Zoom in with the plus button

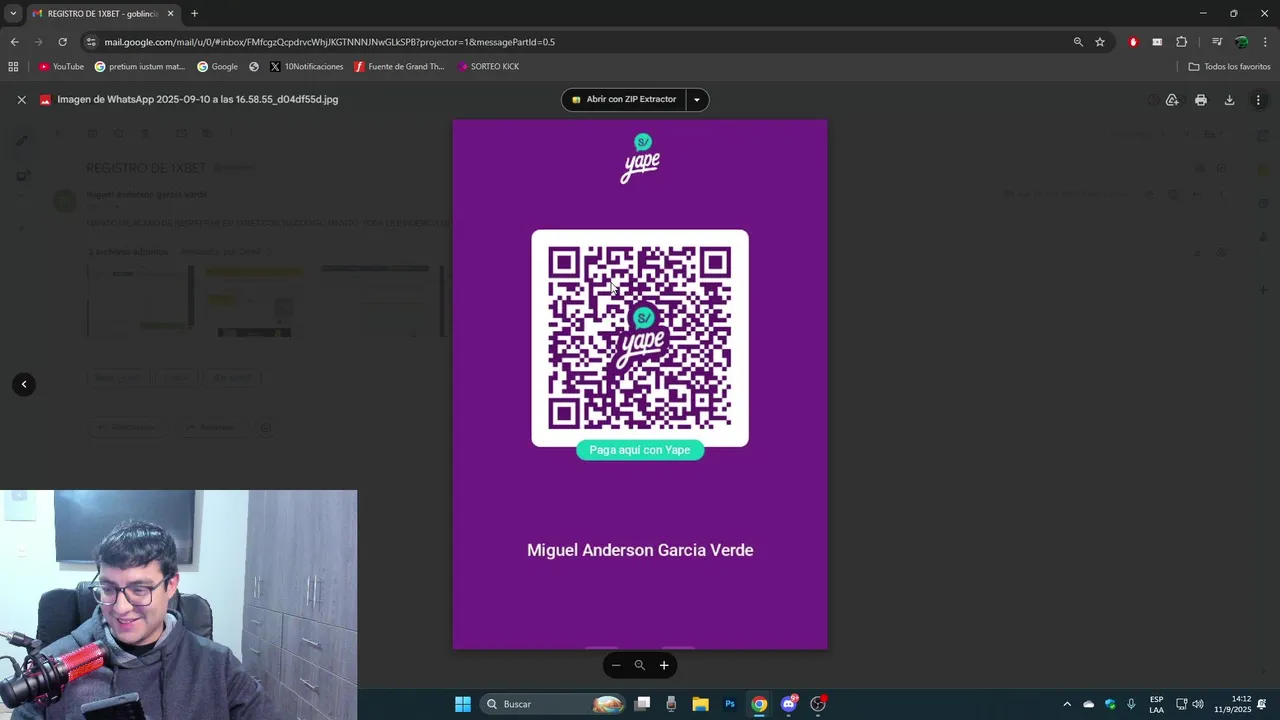[664, 665]
